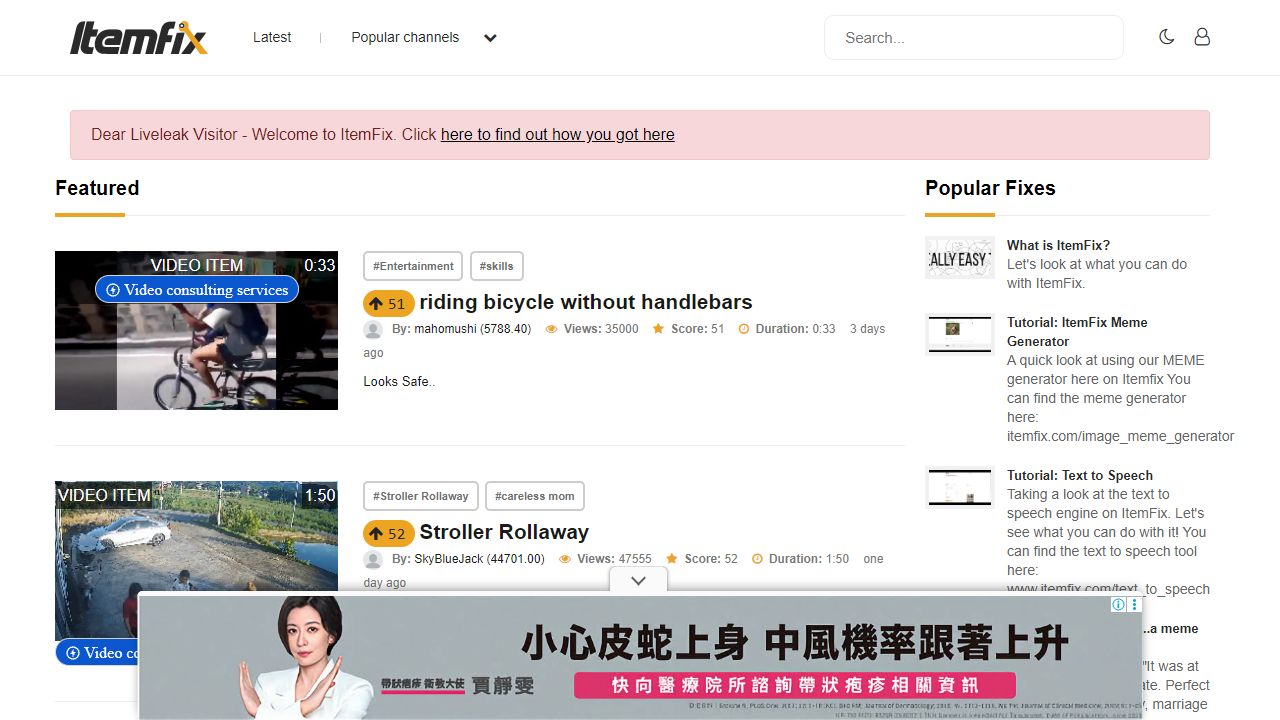This screenshot has width=1280, height=720.
Task: Click the star icon beside Score: 52
Action: [672, 559]
